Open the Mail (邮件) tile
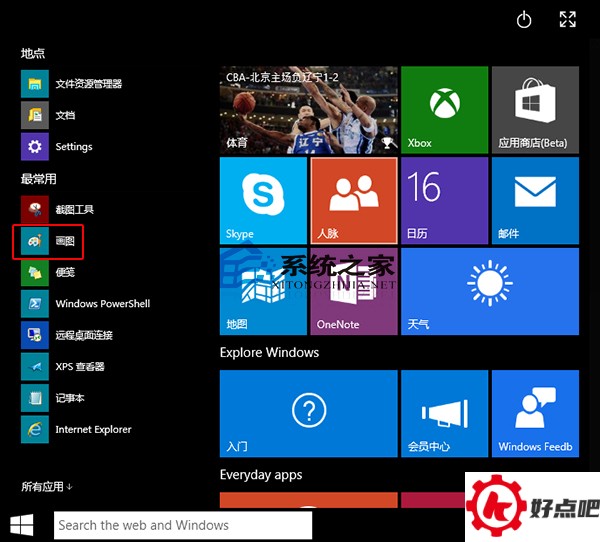 535,201
